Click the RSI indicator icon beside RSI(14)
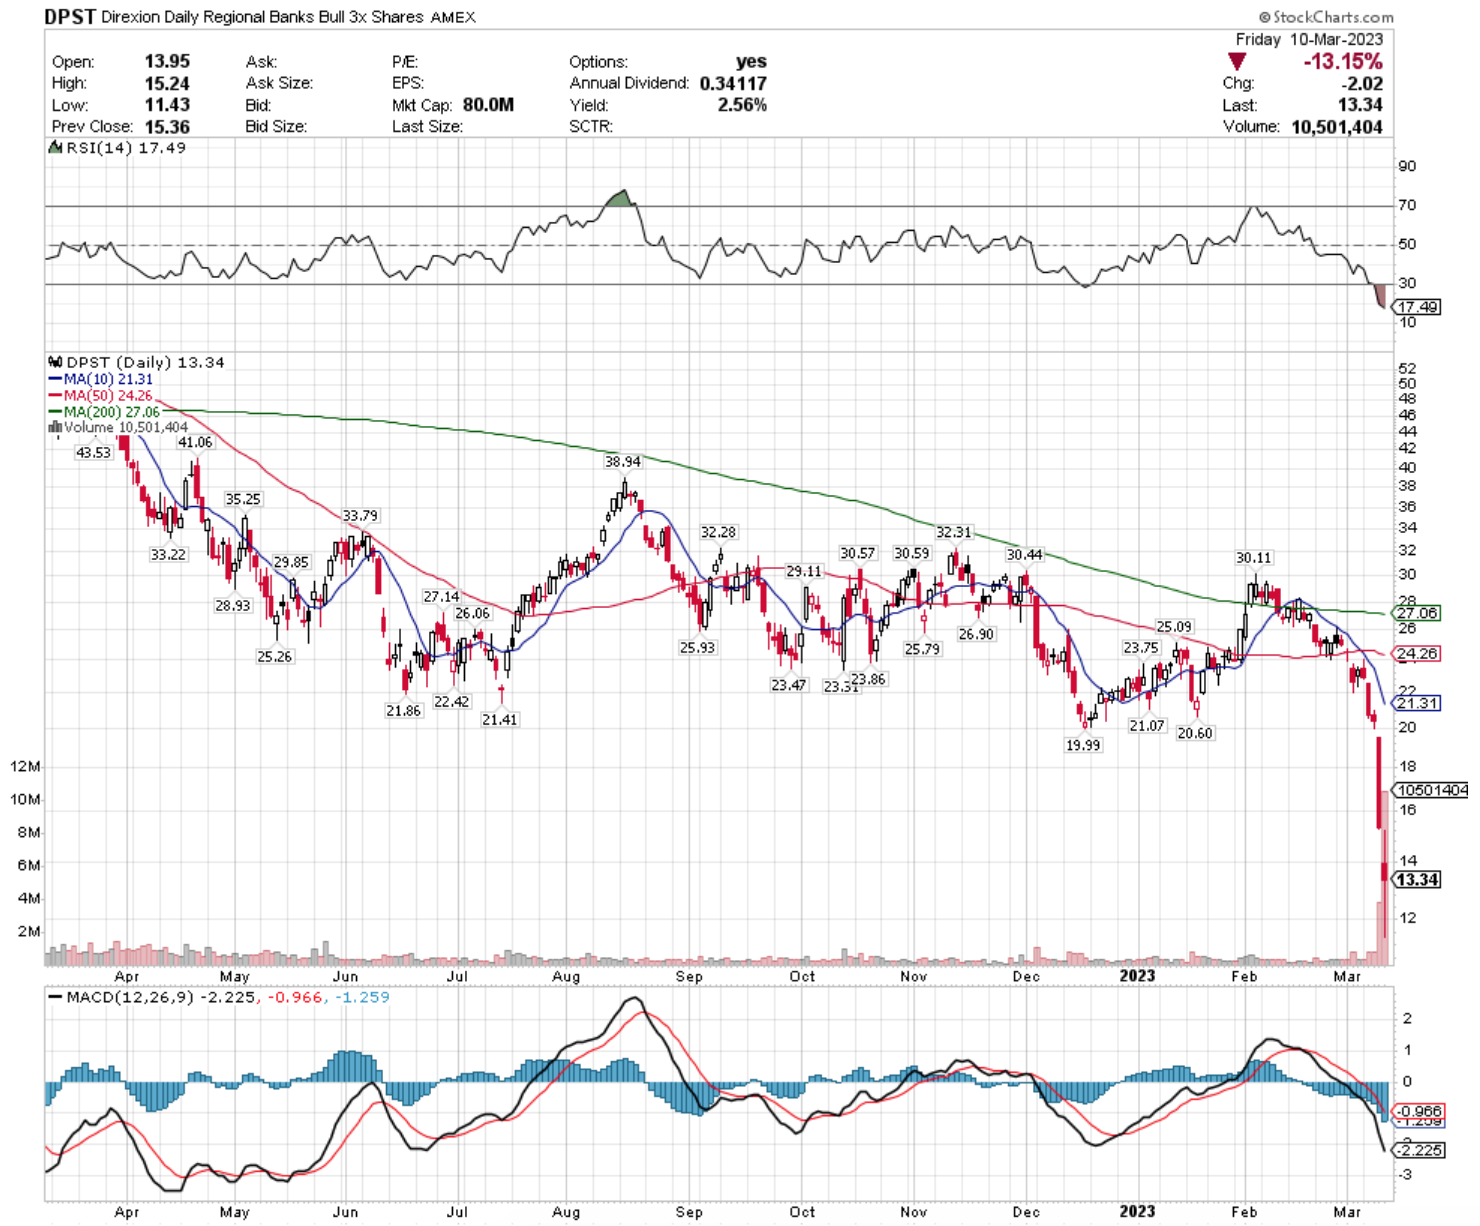Viewport: 1480px width, 1226px height. tap(56, 148)
